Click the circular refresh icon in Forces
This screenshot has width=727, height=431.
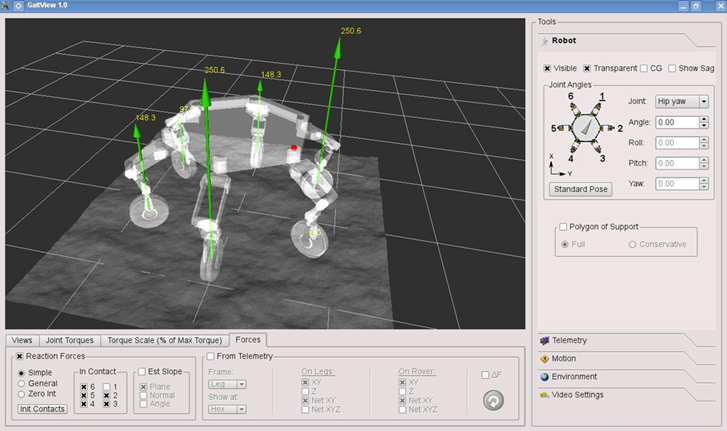(x=493, y=400)
